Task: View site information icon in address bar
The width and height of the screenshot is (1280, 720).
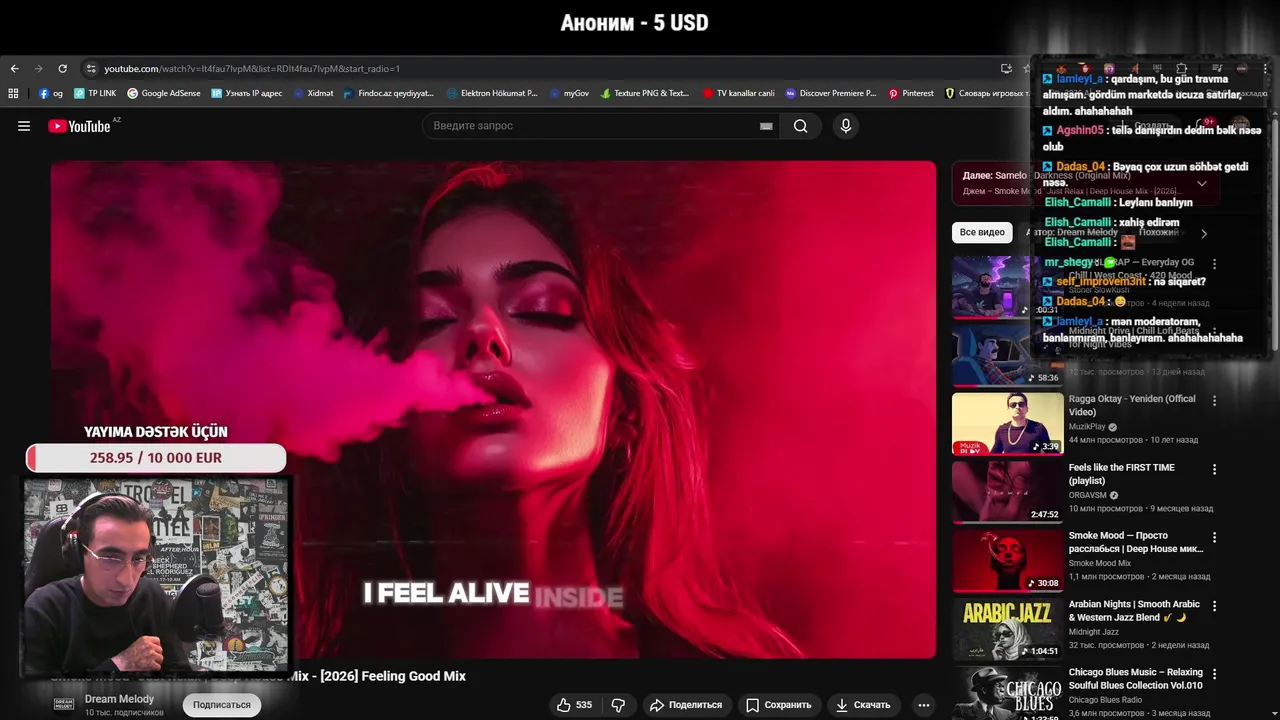Action: [91, 69]
